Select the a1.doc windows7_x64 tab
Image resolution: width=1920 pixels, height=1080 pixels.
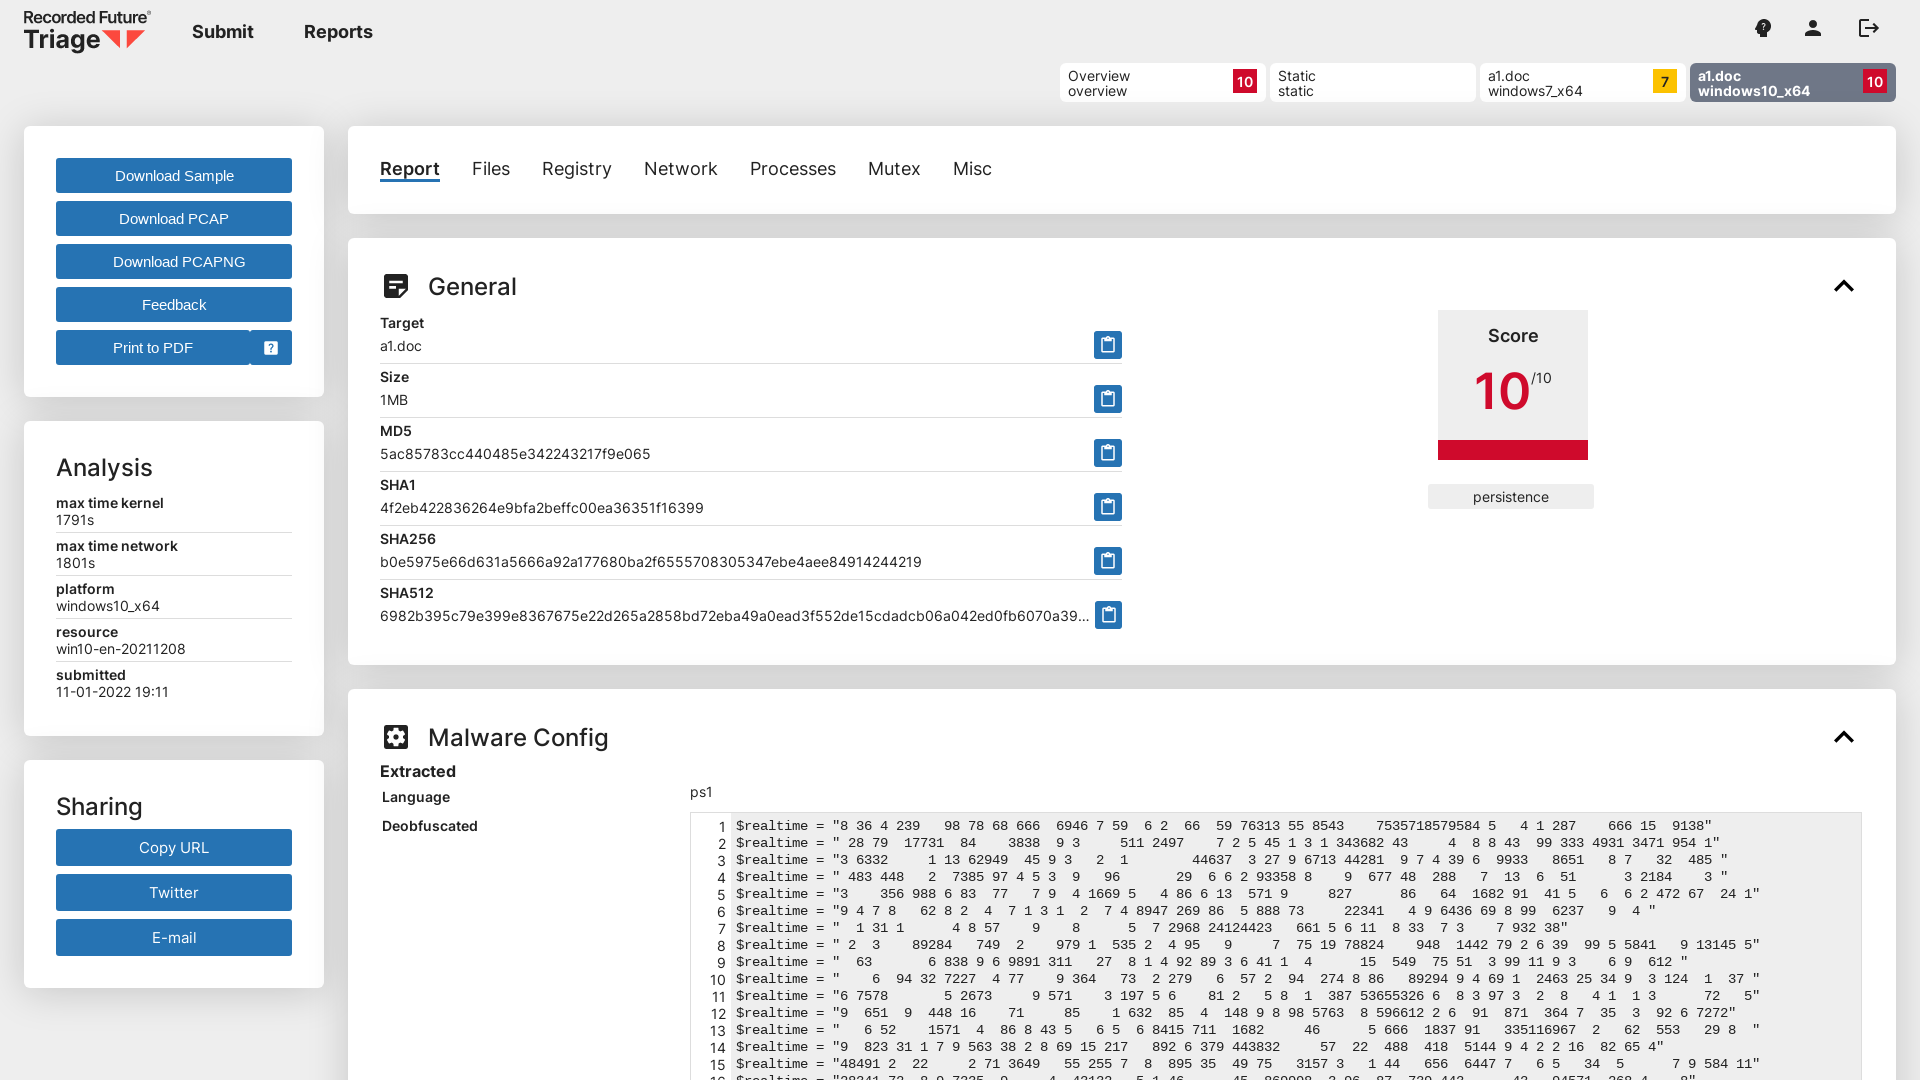click(x=1583, y=83)
